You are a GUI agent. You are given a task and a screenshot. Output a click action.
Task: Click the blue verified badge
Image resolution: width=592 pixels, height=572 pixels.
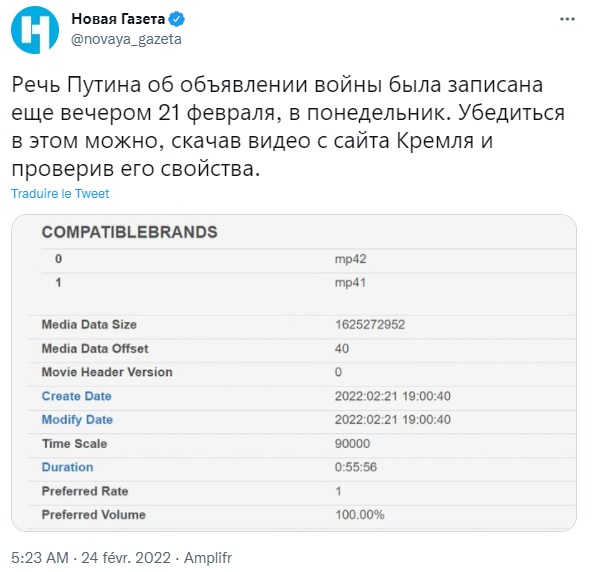point(176,19)
